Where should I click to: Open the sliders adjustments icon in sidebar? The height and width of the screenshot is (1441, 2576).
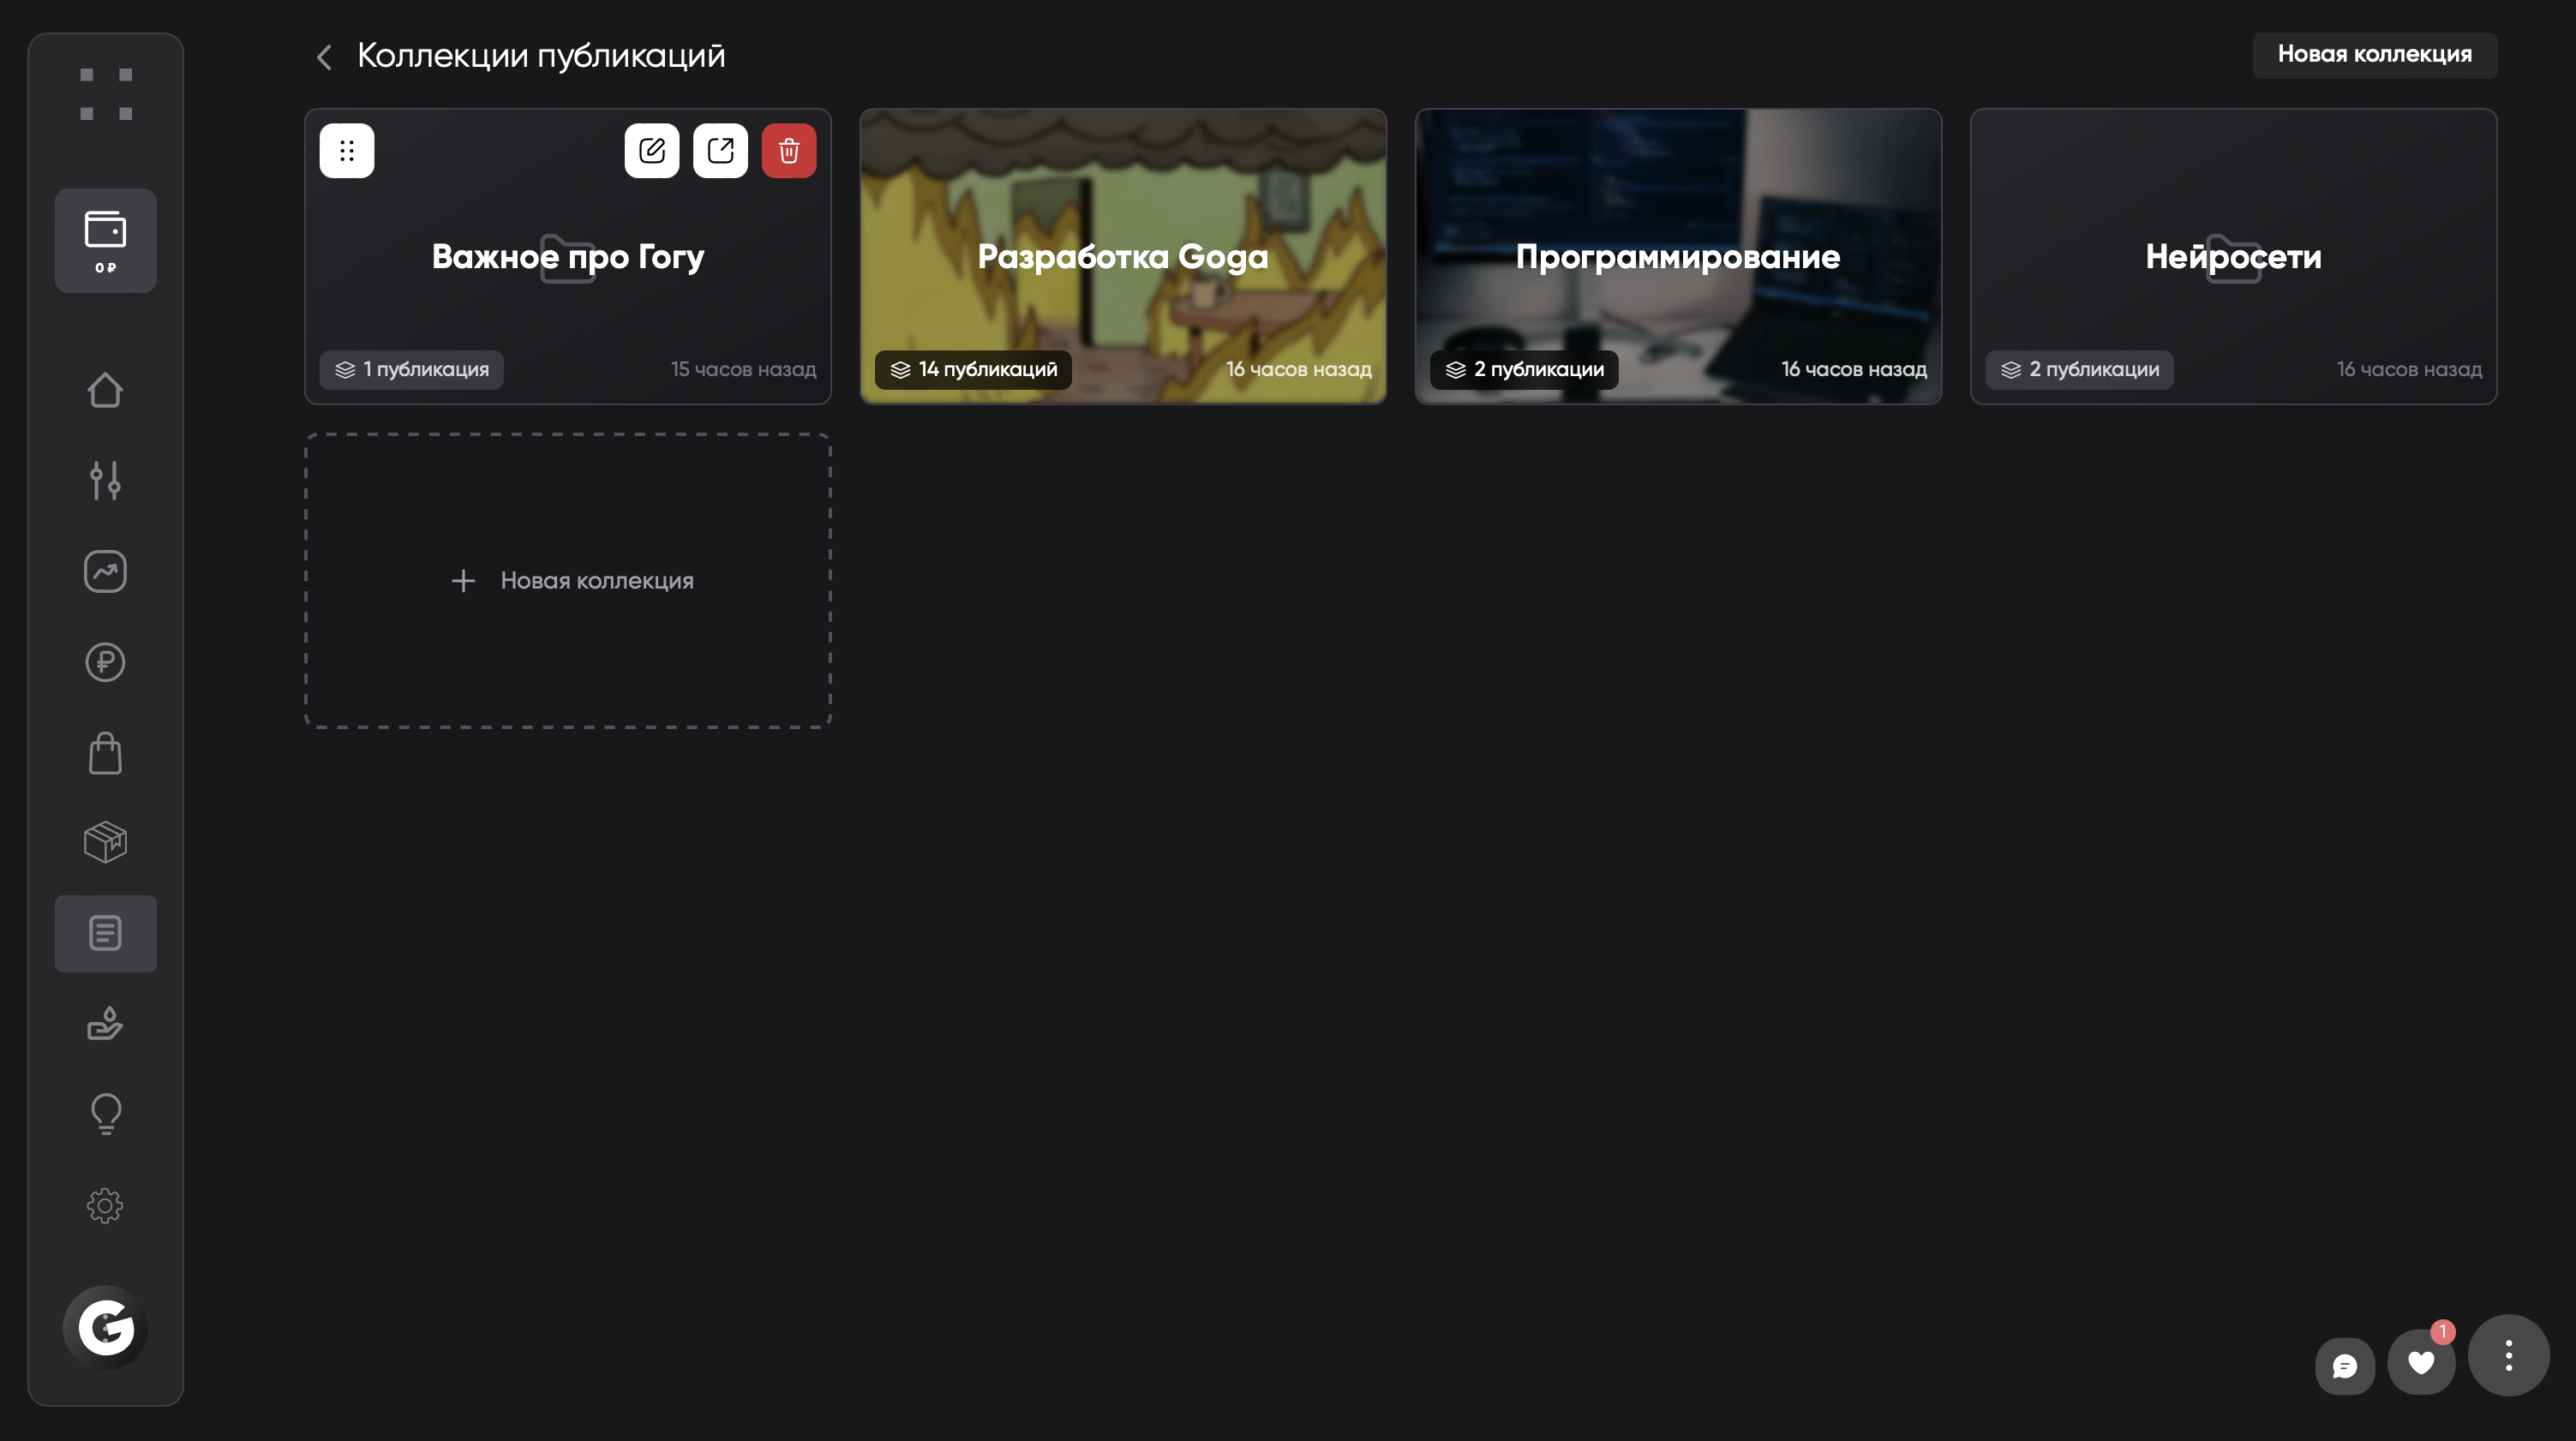click(105, 480)
